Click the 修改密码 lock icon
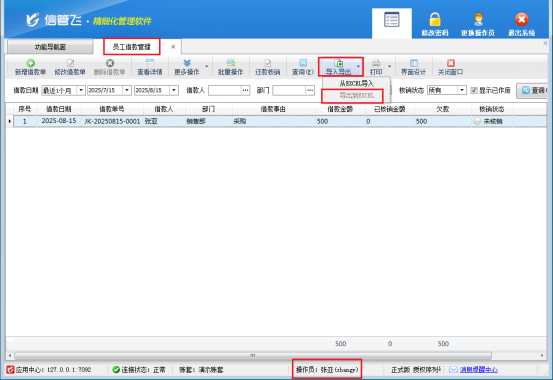Viewport: 553px width, 380px height. (x=435, y=19)
